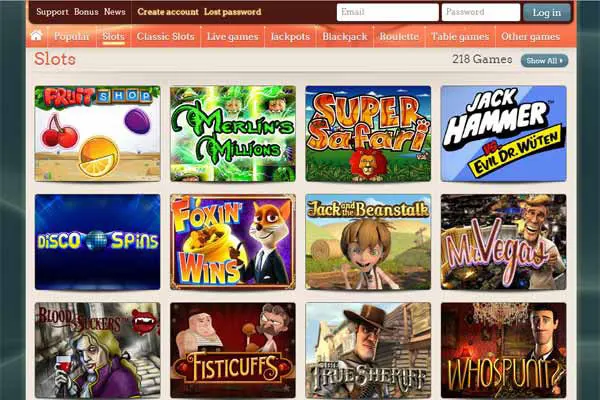Viewport: 600px width, 400px height.
Task: Open the Foxin' Wins game thumbnail
Action: [233, 242]
